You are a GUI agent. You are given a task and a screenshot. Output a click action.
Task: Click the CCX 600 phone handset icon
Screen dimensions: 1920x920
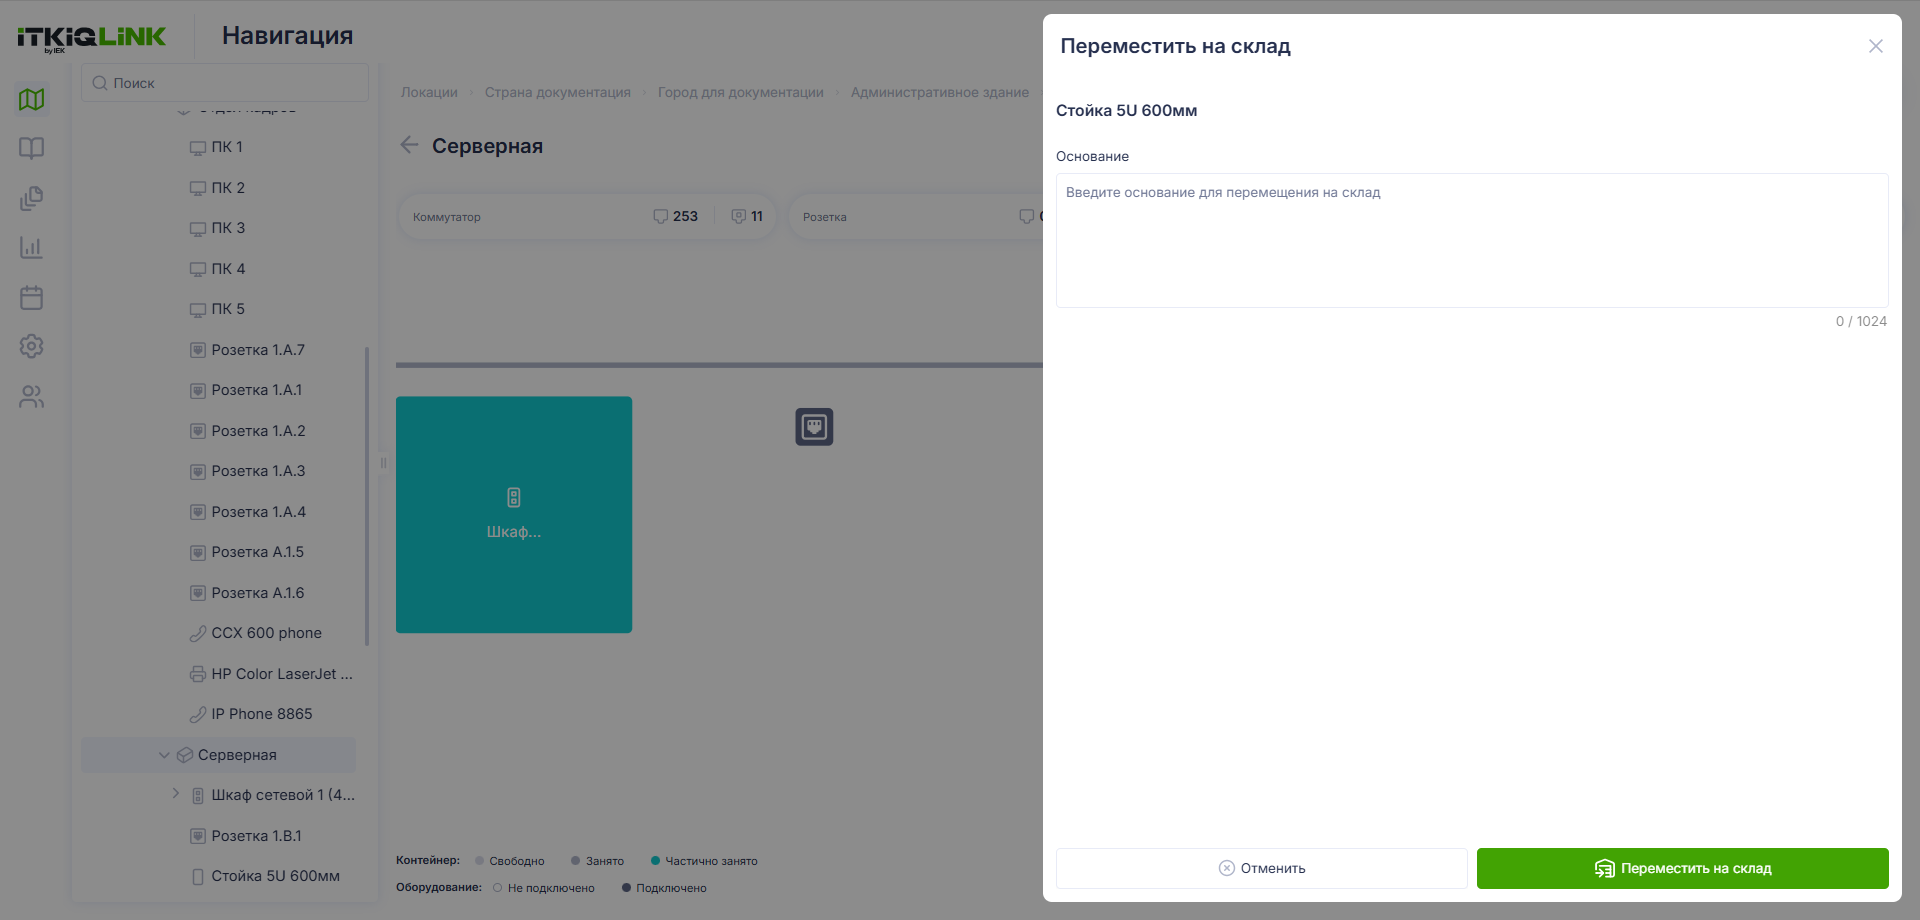pos(198,633)
